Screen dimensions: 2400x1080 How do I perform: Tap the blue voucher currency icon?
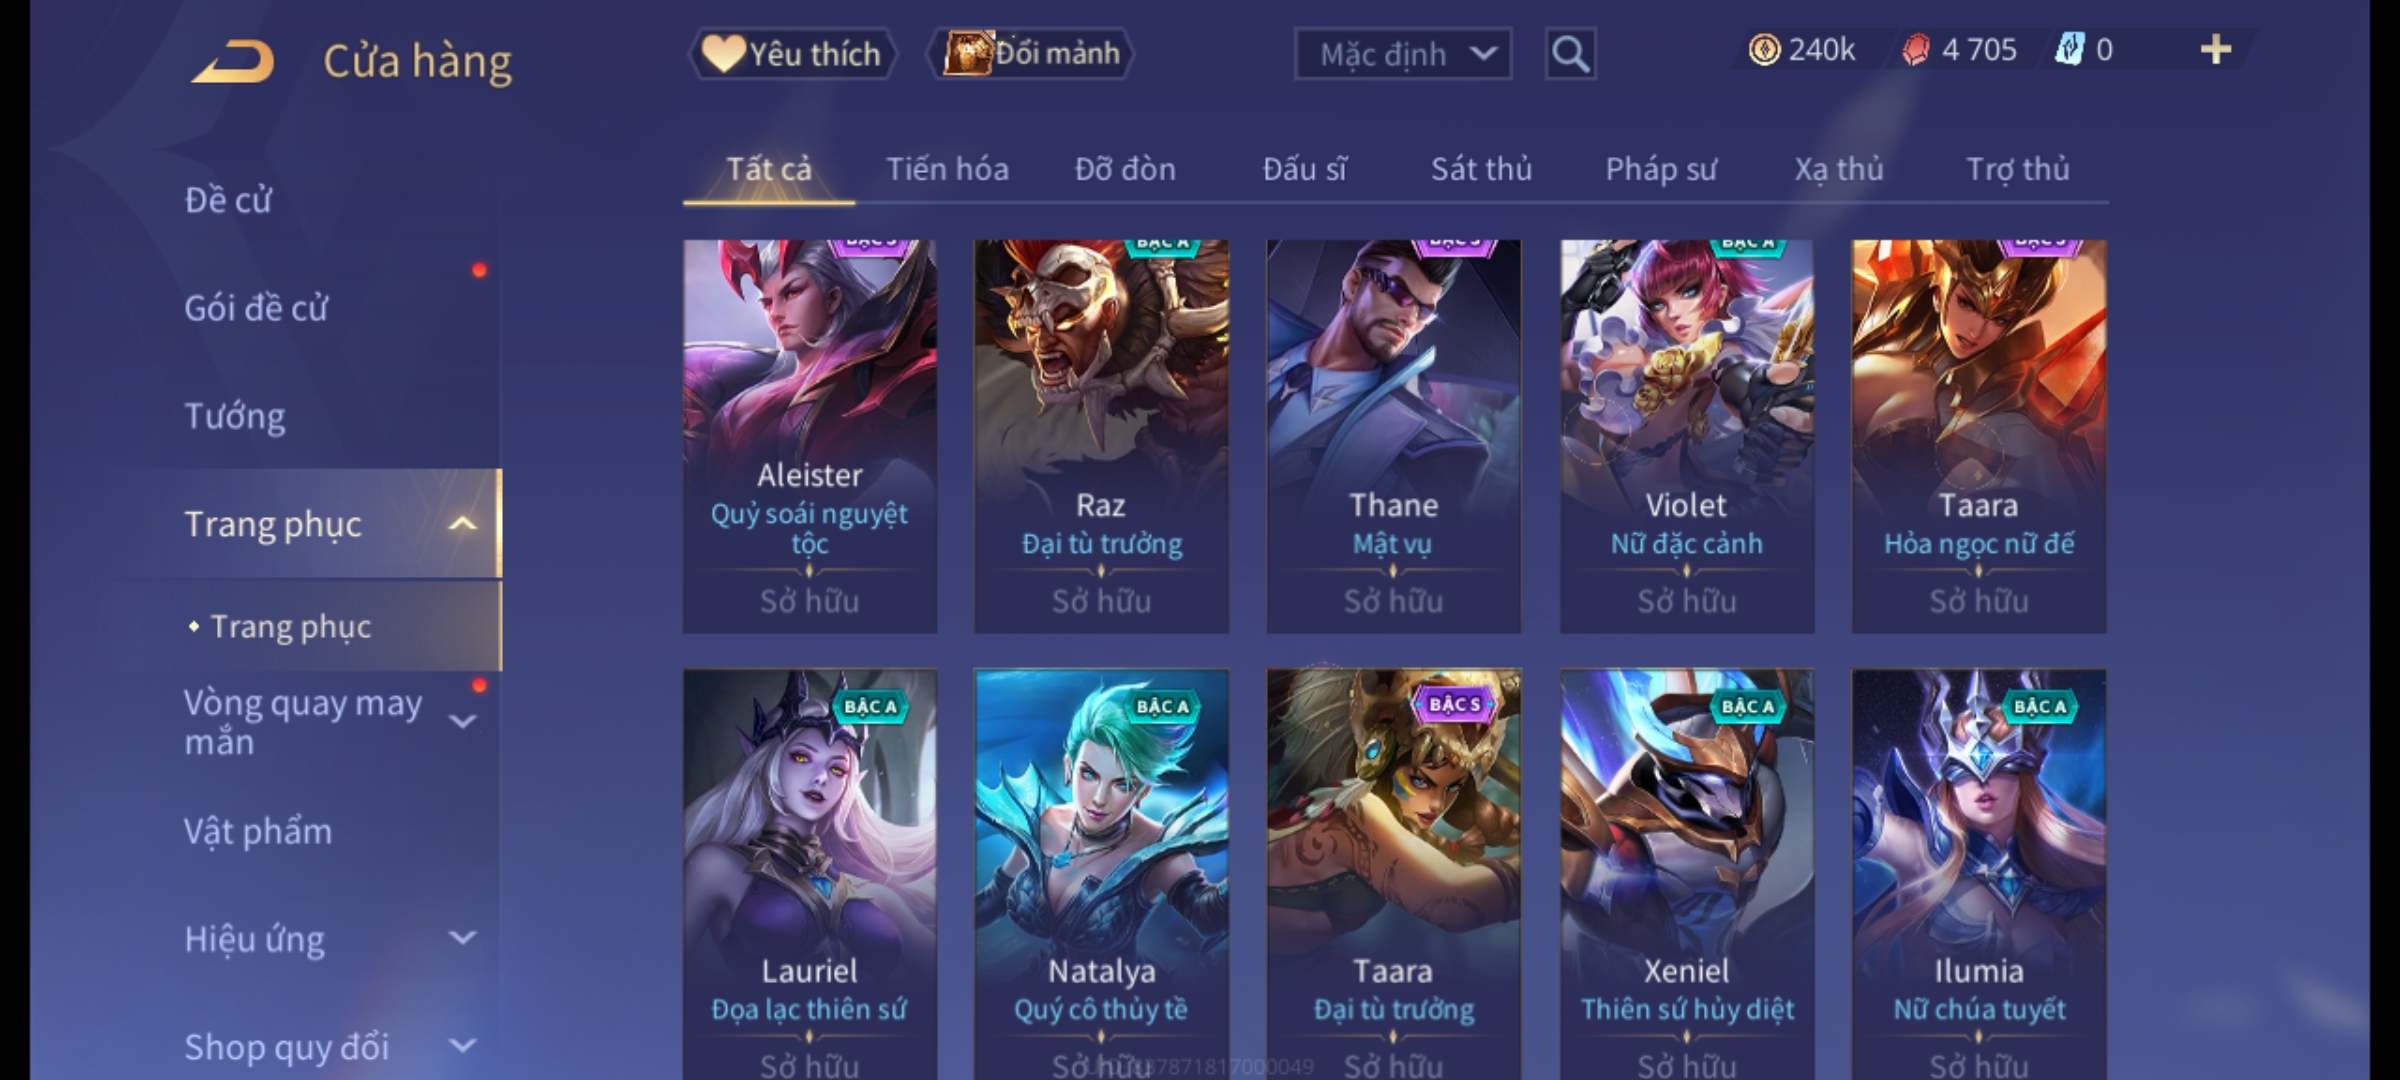[2069, 50]
